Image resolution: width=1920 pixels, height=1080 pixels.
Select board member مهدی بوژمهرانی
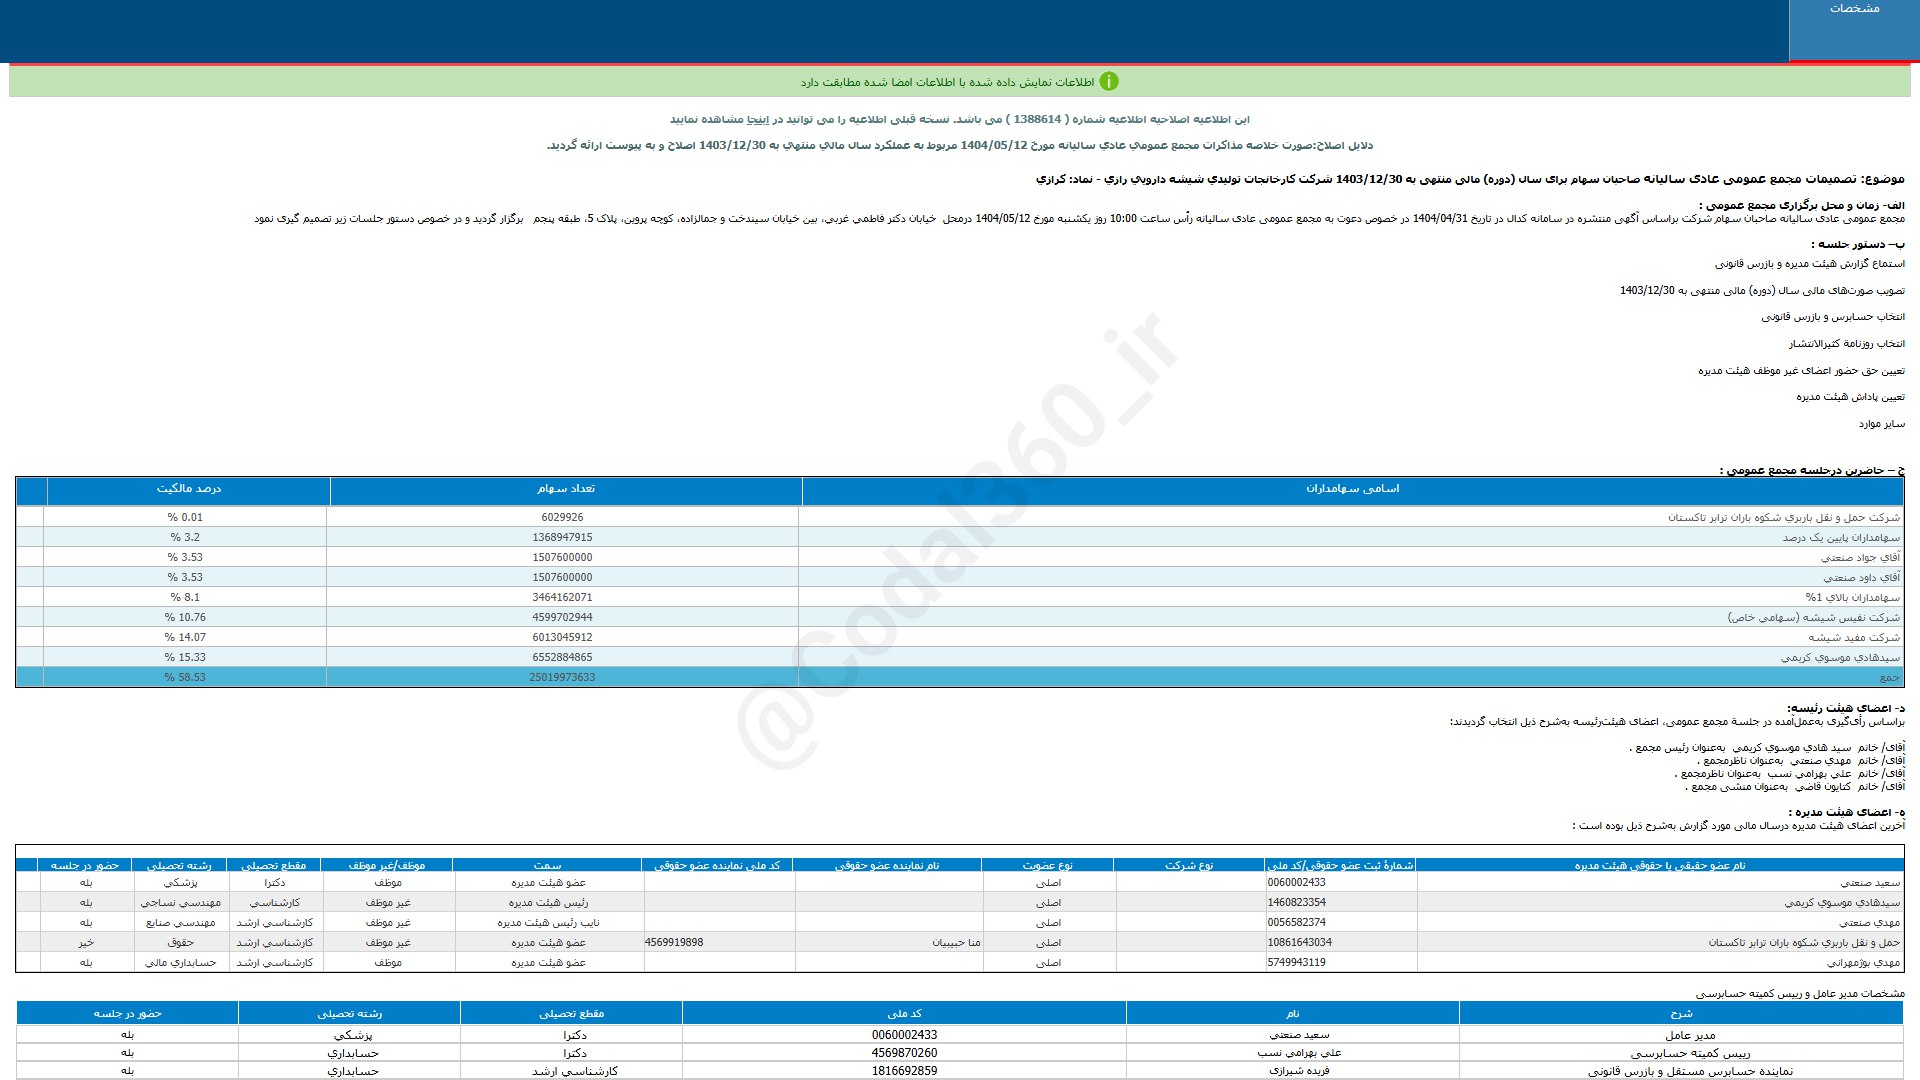1863,963
